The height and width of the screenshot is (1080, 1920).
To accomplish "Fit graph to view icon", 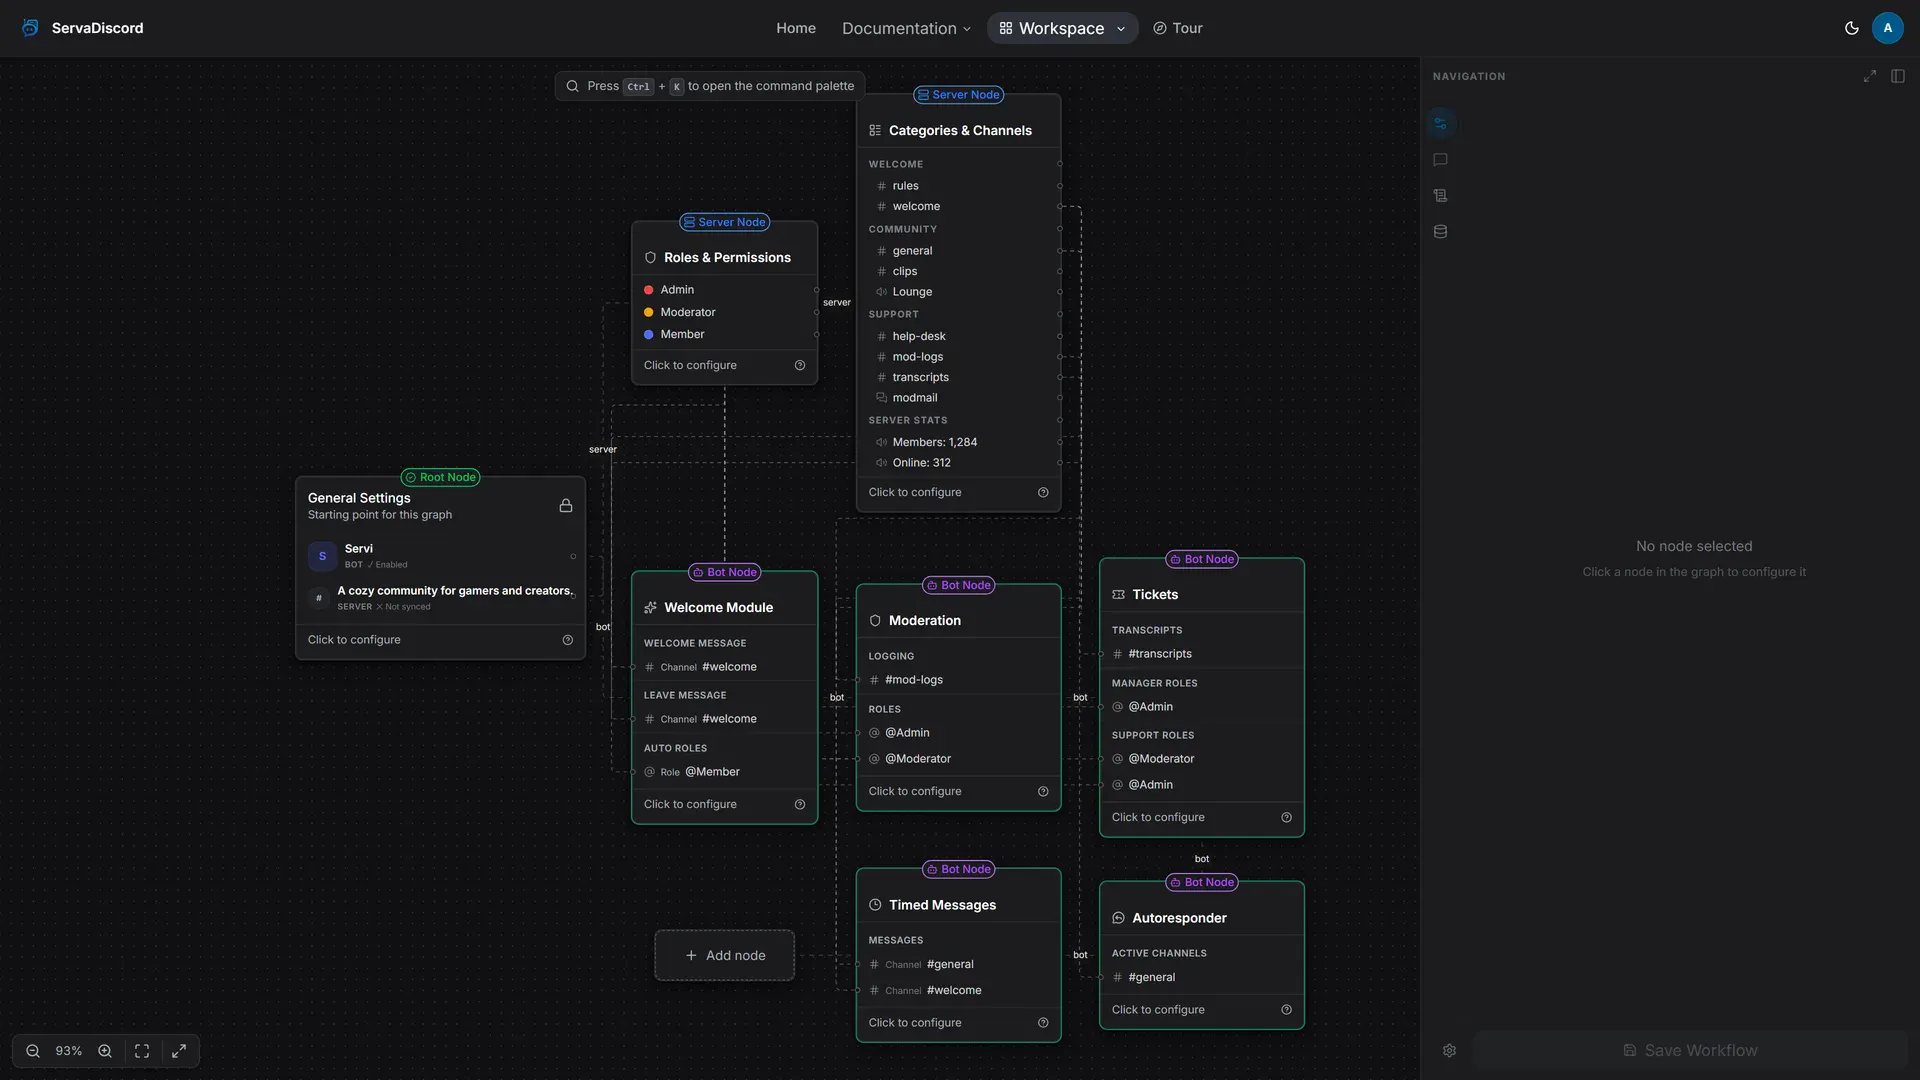I will click(142, 1051).
